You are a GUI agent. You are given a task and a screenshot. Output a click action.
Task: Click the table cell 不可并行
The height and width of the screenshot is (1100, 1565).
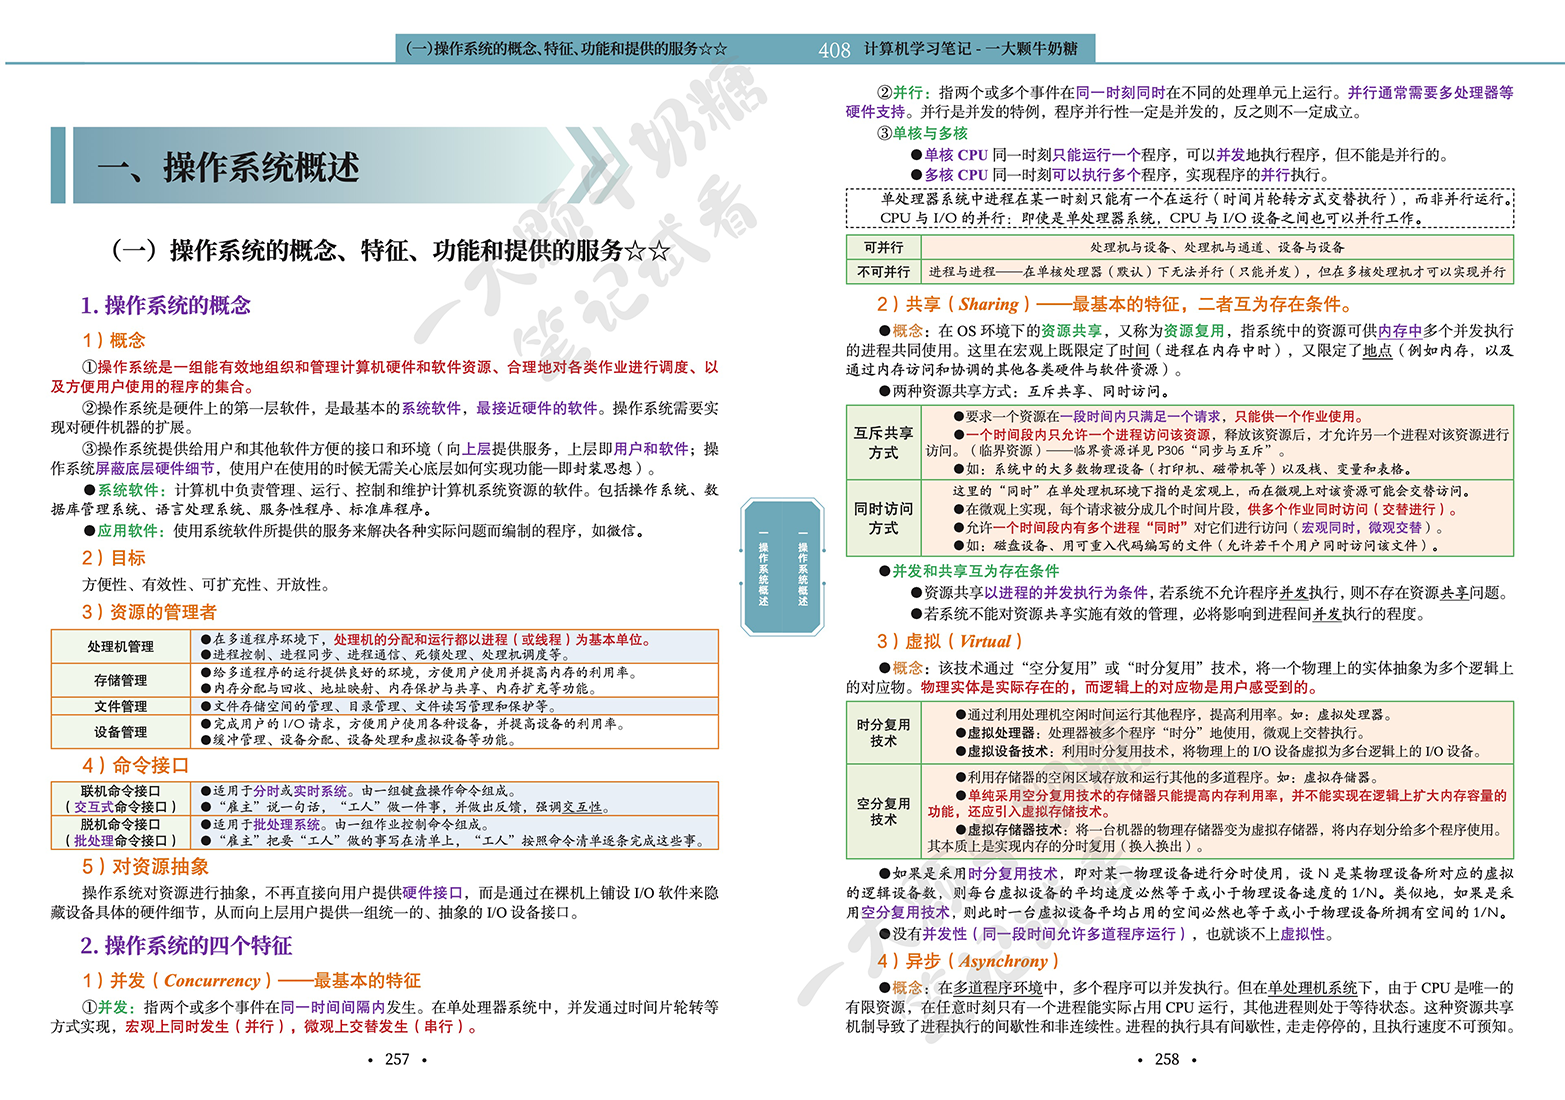884,272
